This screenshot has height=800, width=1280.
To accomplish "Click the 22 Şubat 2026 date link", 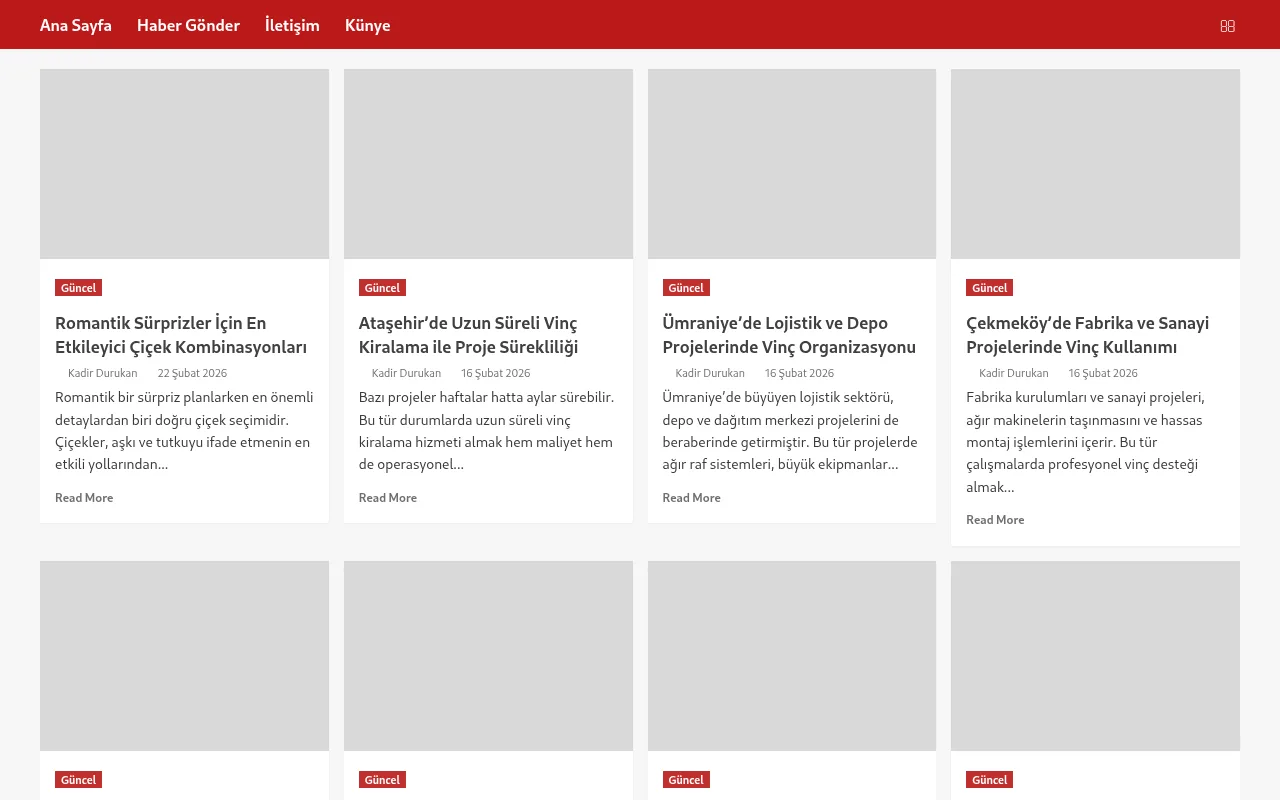I will tap(192, 373).
